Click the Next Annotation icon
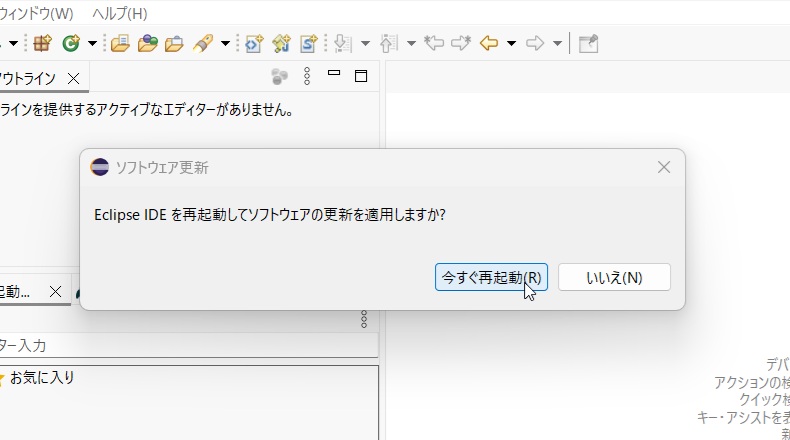Viewport: 790px width, 440px height. [x=344, y=43]
